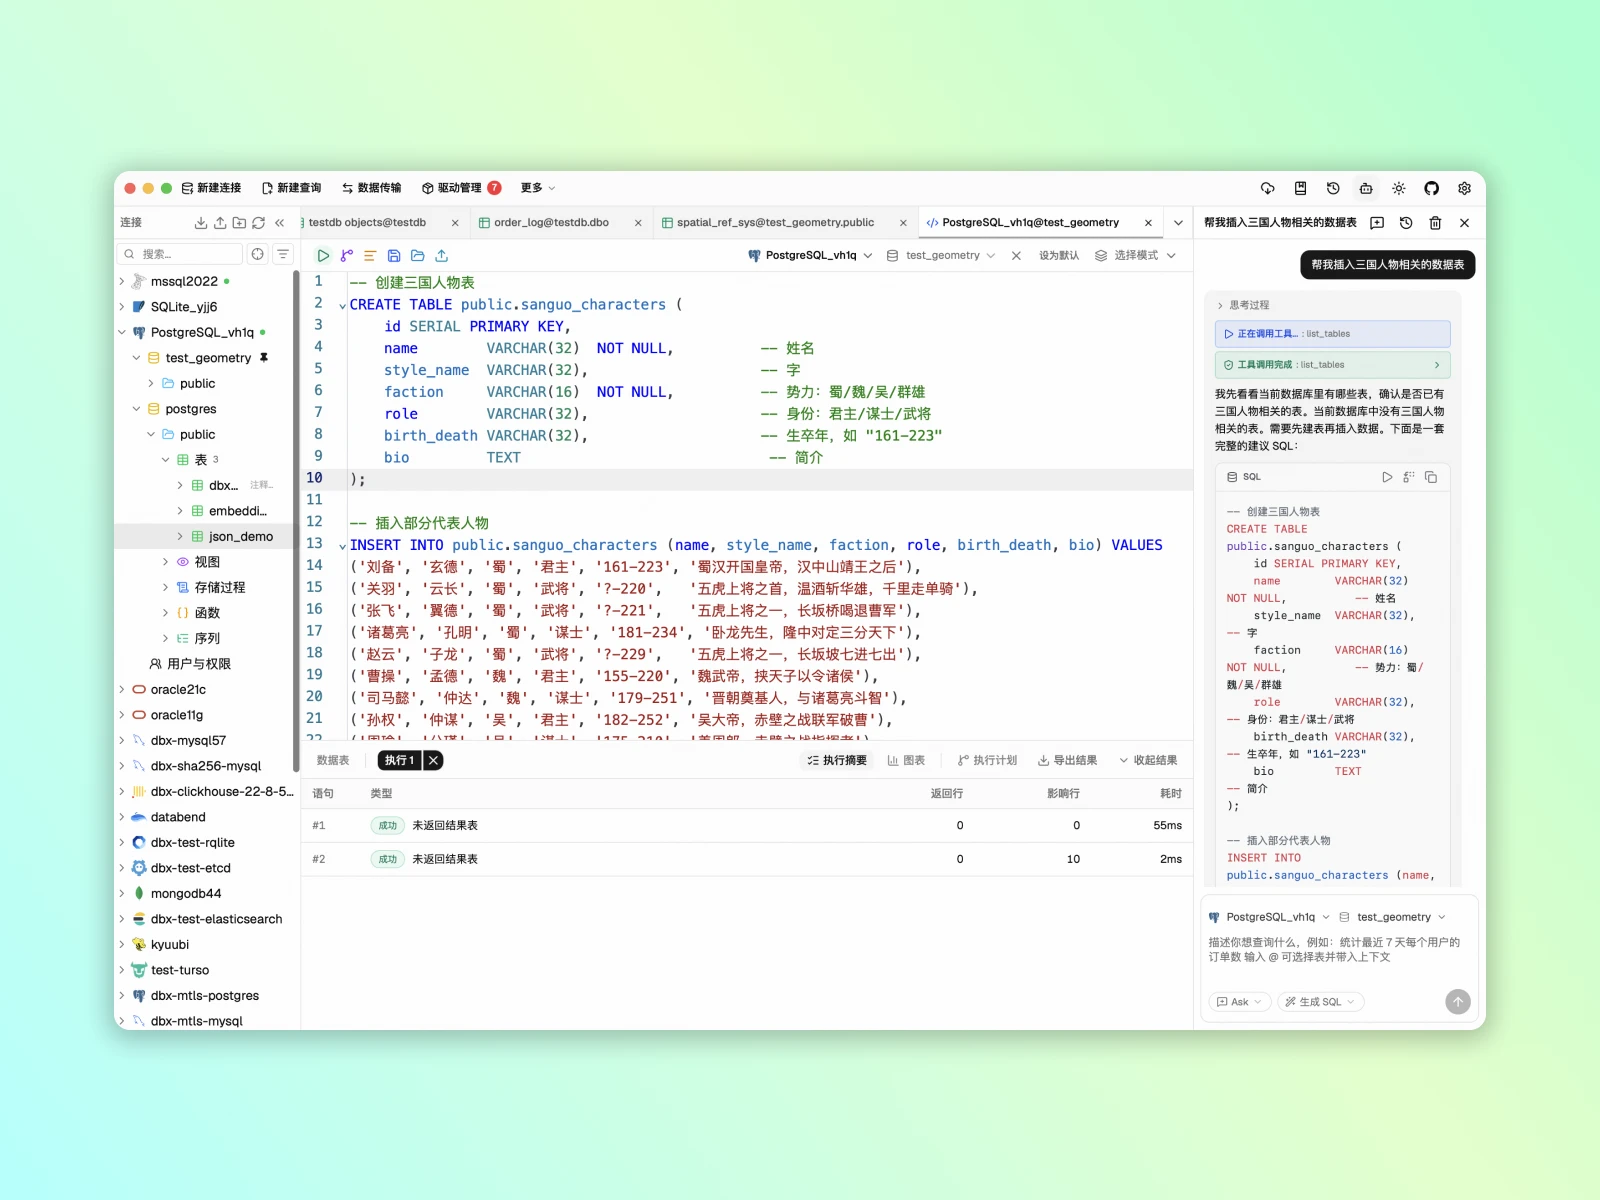Screen dimensions: 1600x1200
Task: Delete the AI conversation with the trash icon
Action: pos(1435,223)
